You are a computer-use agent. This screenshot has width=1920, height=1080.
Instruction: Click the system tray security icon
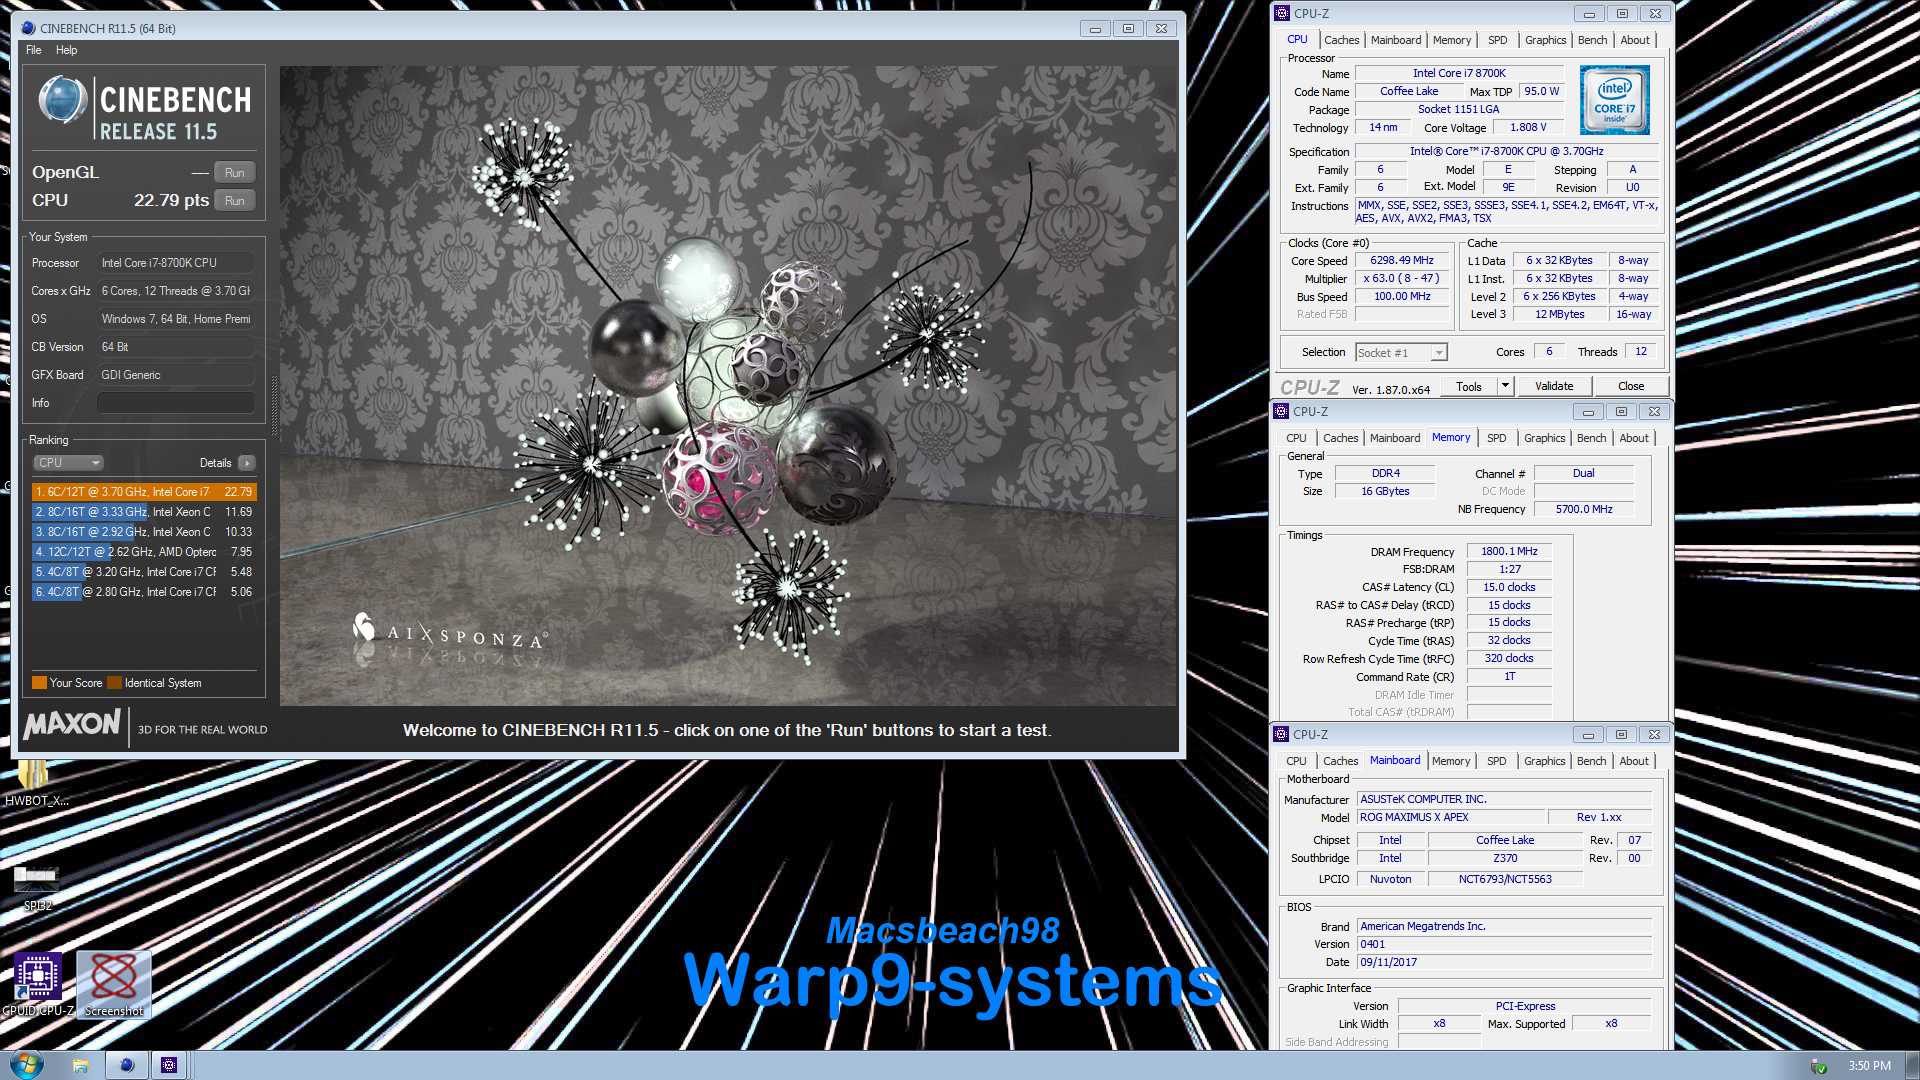tap(1819, 1066)
